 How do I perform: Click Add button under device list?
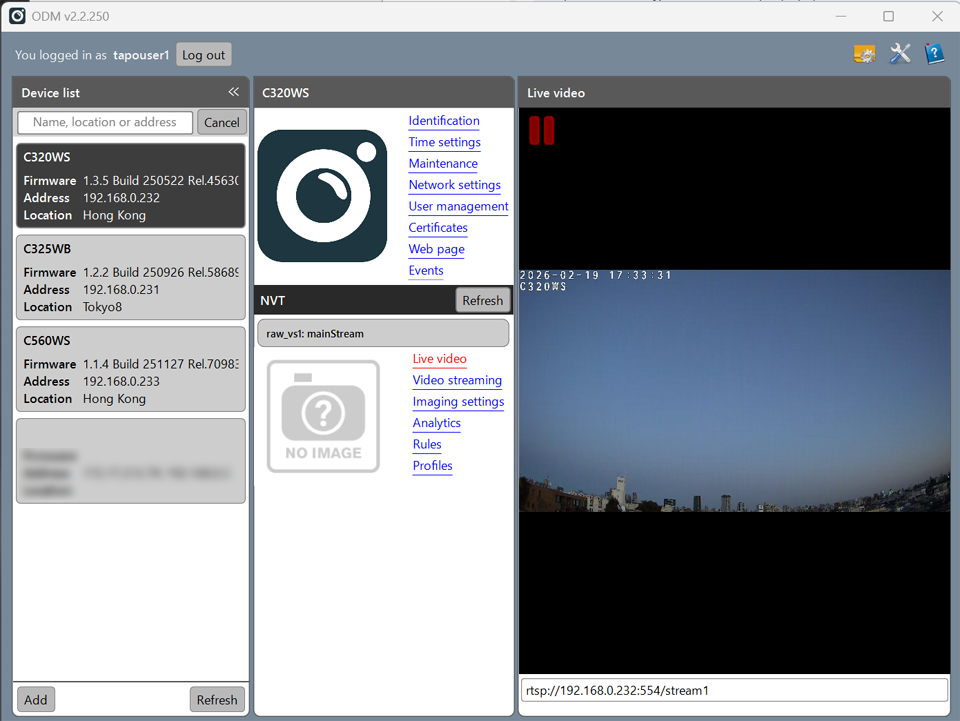click(36, 700)
